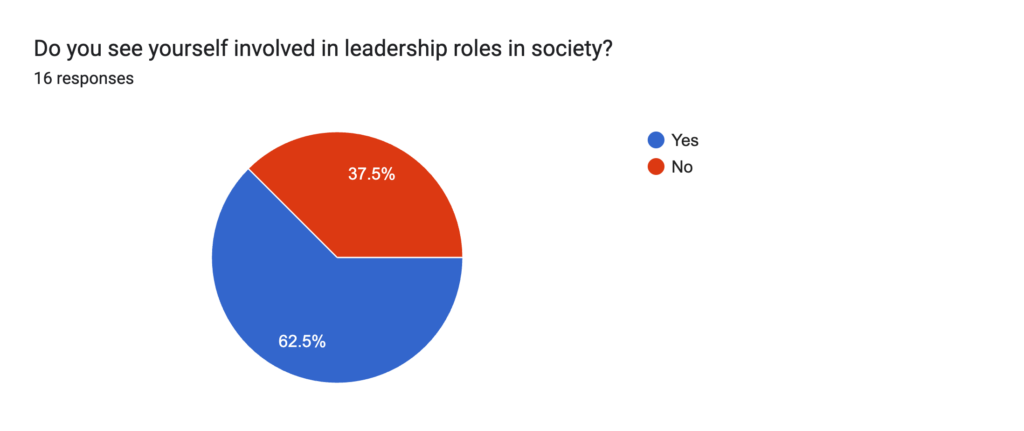
Task: Click the 16 responses count text
Action: tap(84, 79)
